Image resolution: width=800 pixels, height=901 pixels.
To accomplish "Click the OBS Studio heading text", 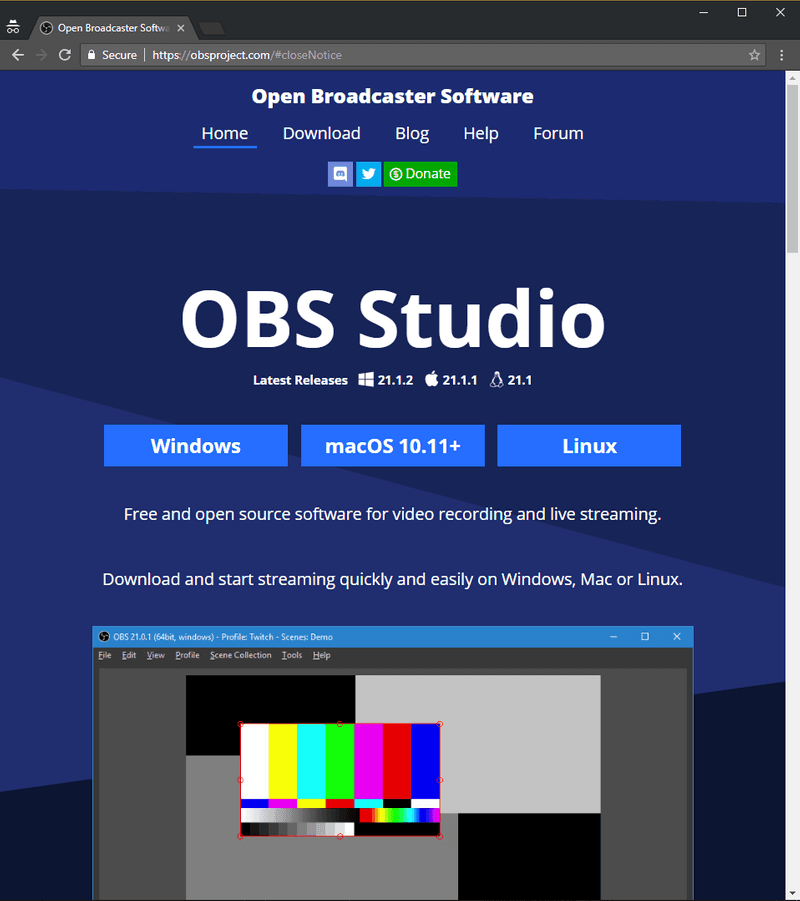I will 393,319.
